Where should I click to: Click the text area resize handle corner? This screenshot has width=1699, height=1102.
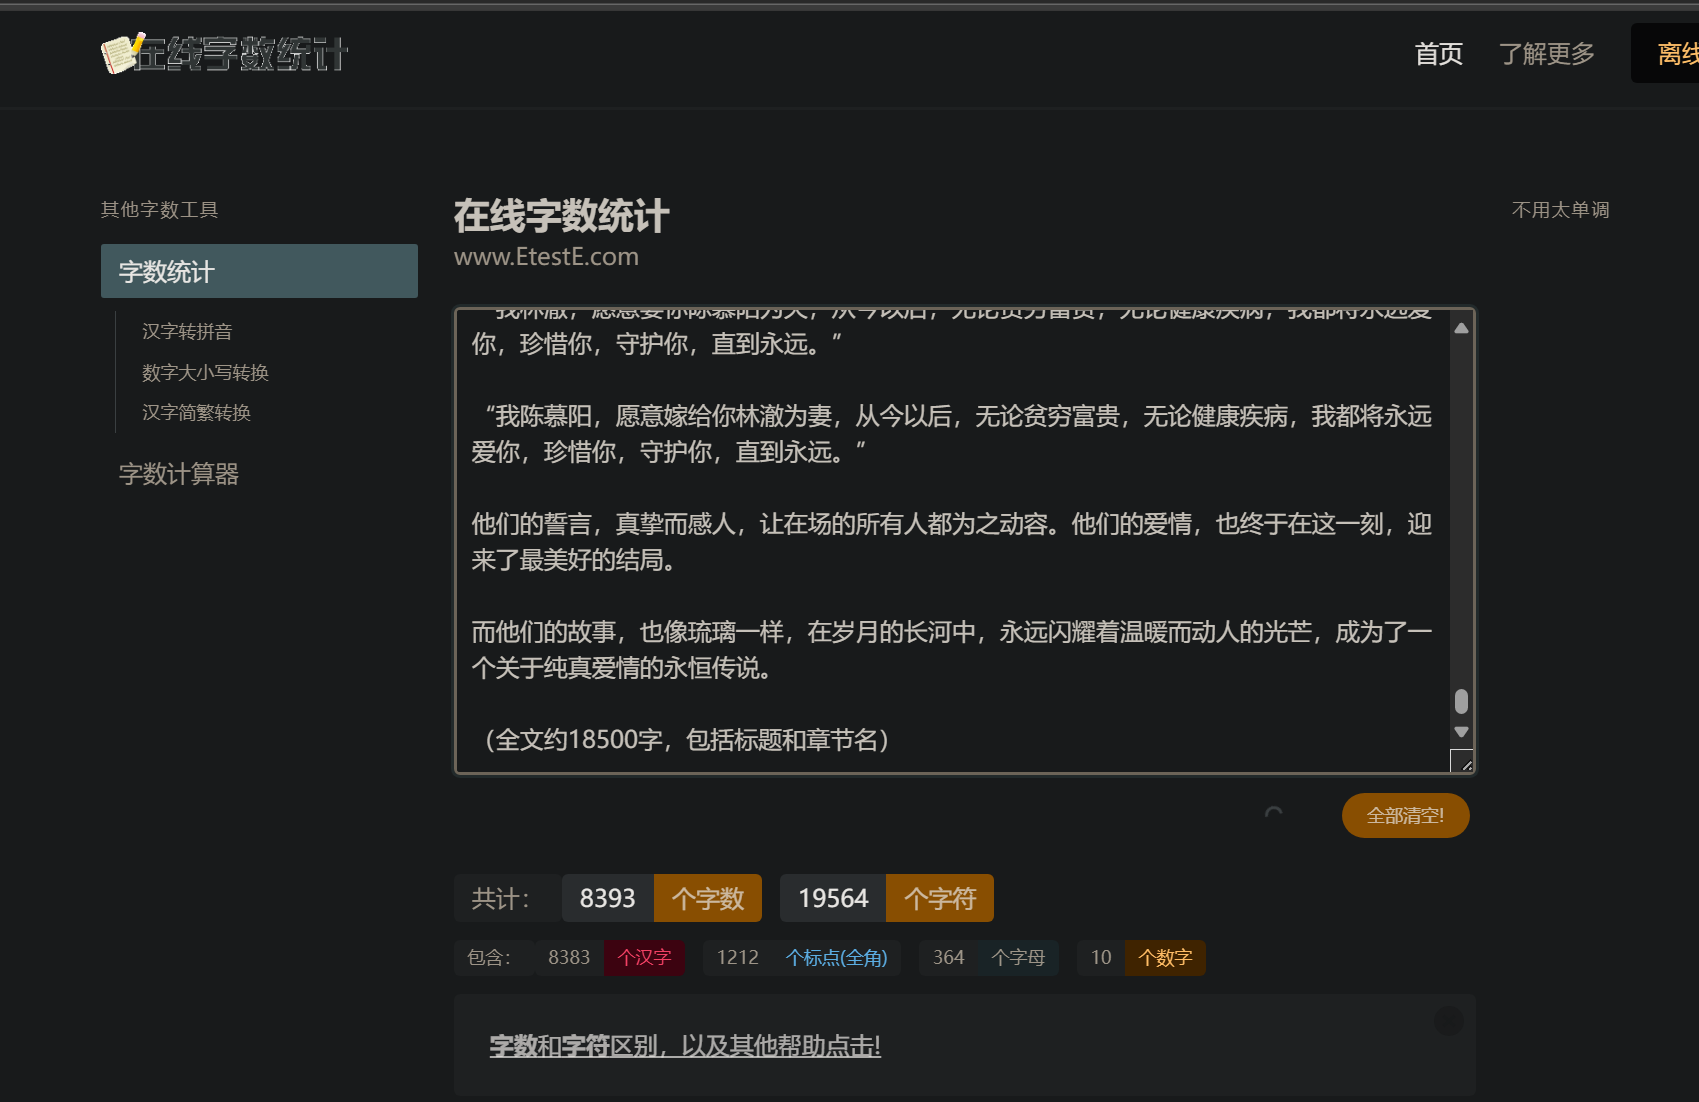pos(1462,761)
